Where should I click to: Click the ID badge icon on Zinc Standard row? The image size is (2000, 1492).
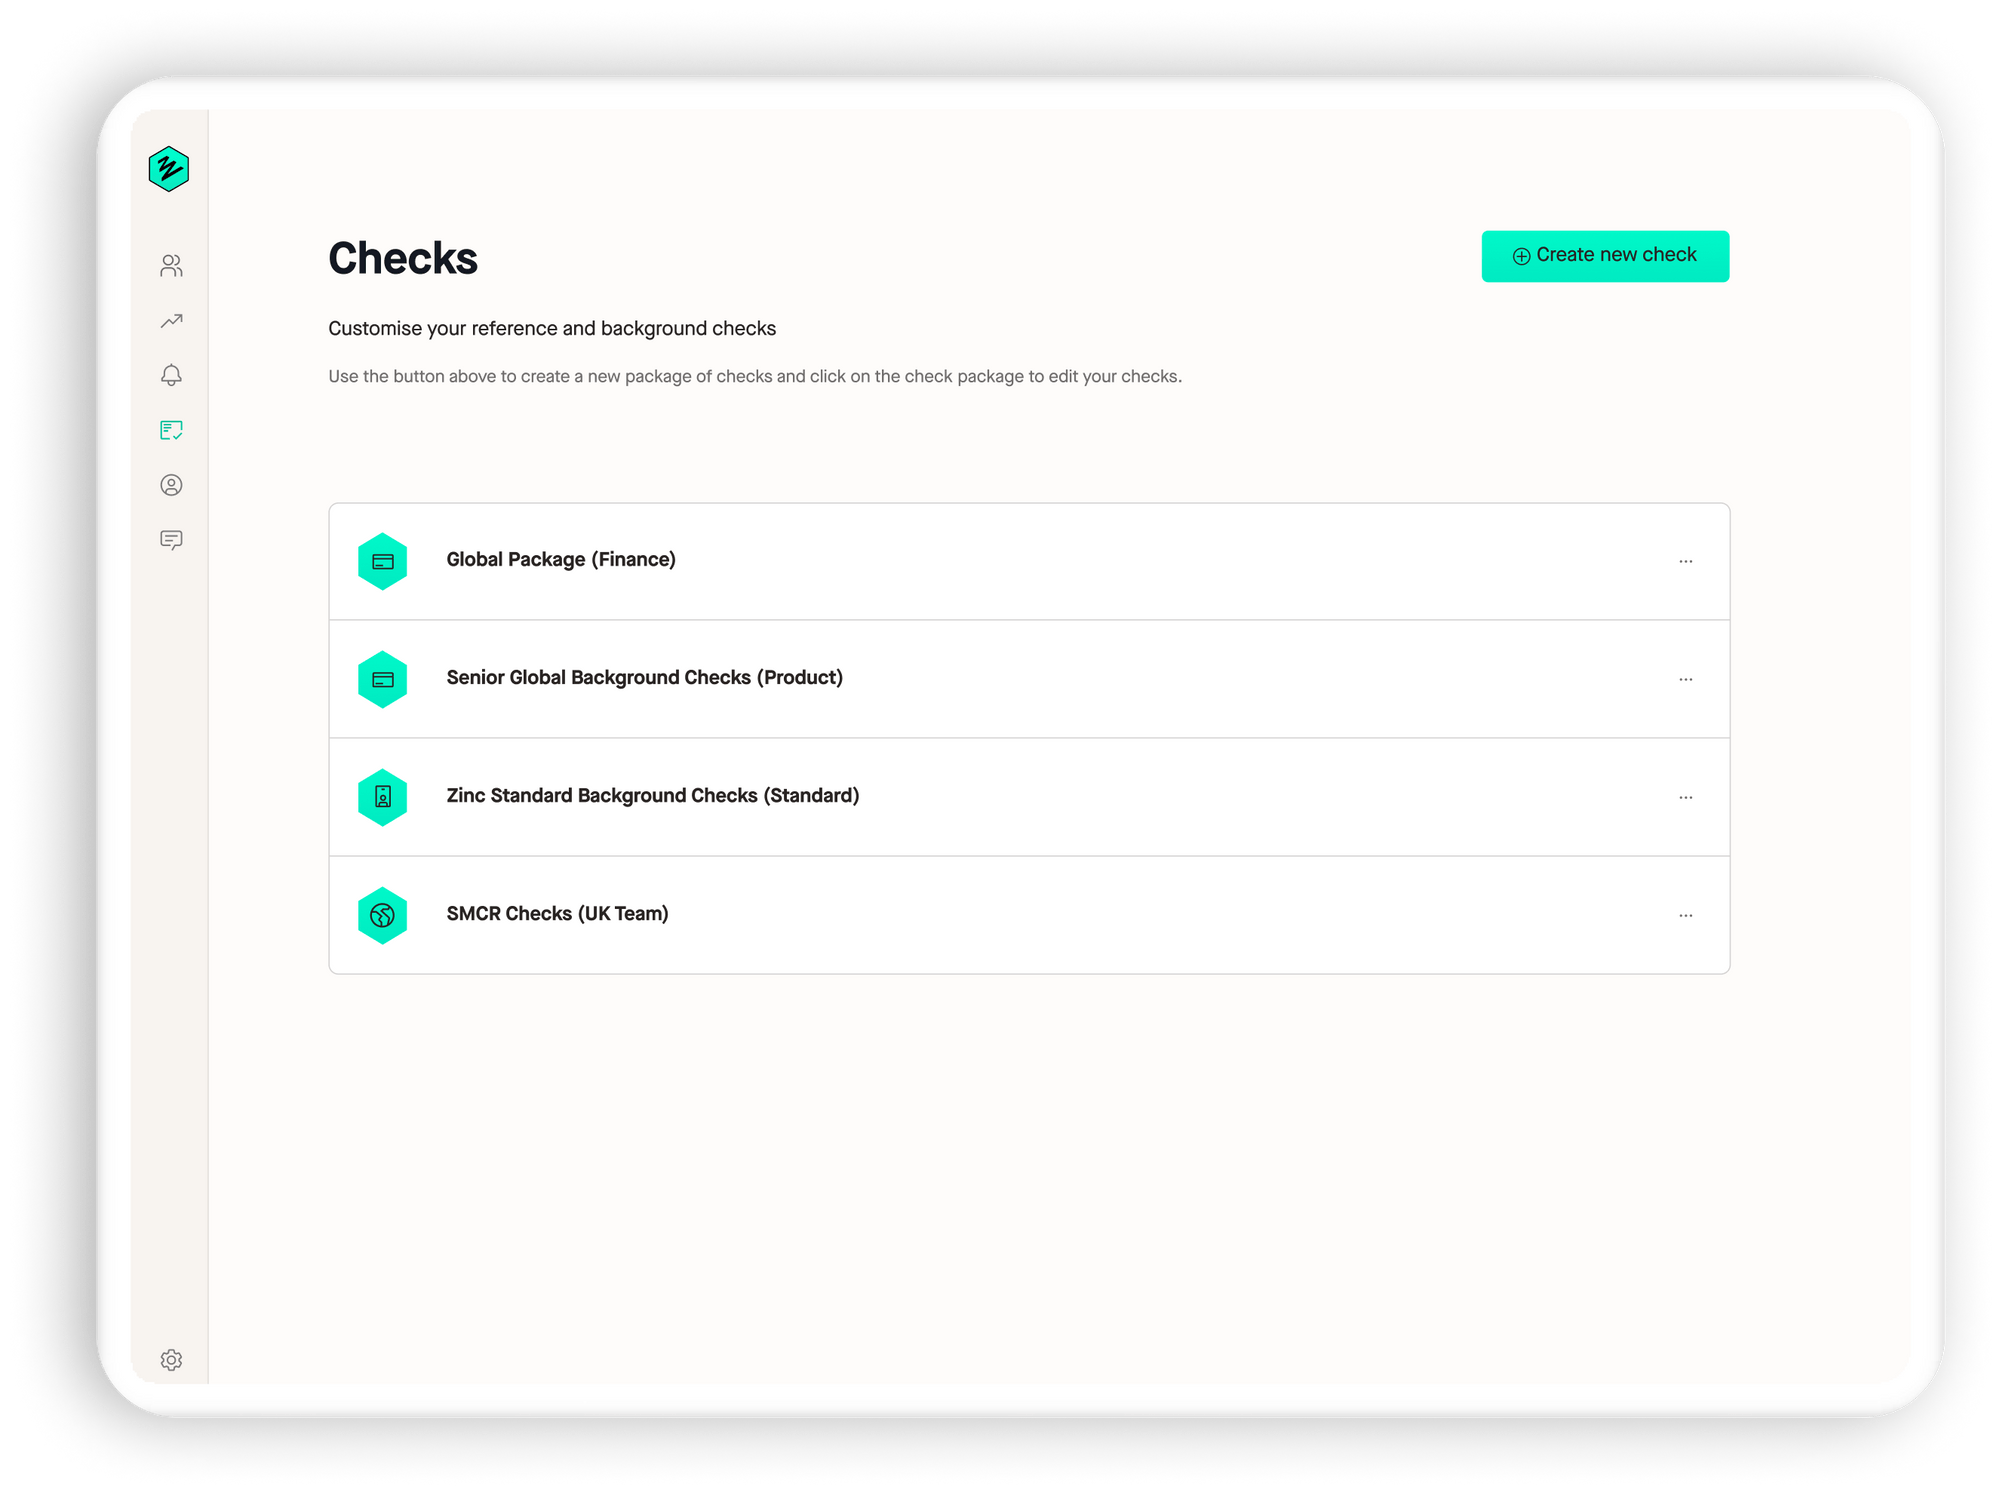pyautogui.click(x=382, y=797)
